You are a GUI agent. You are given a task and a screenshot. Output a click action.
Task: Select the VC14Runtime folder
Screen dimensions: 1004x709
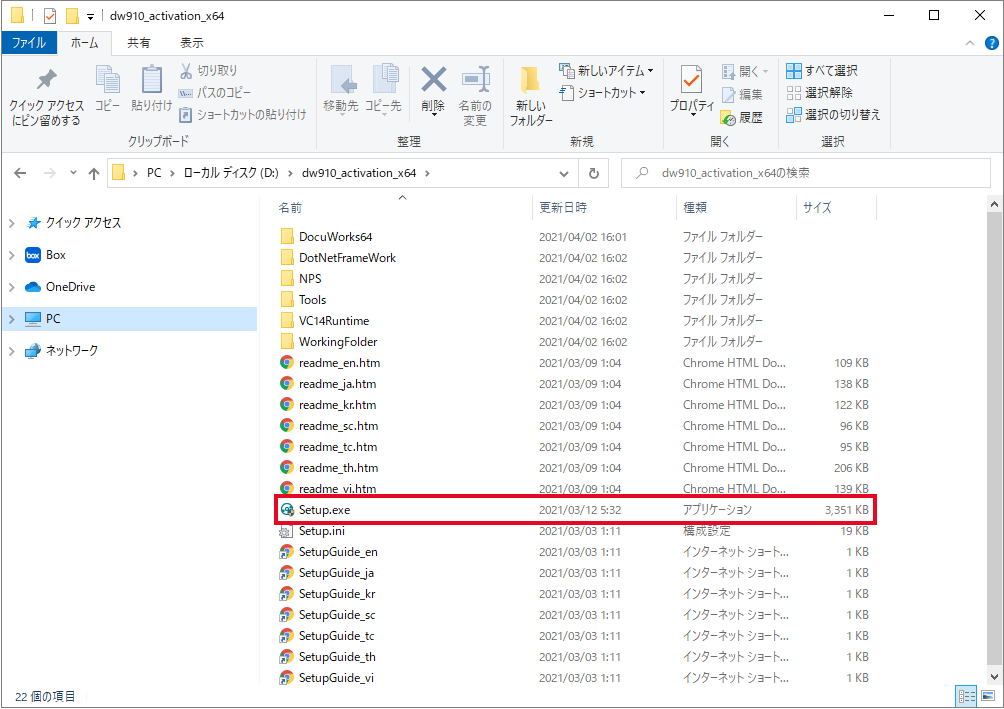click(x=334, y=321)
